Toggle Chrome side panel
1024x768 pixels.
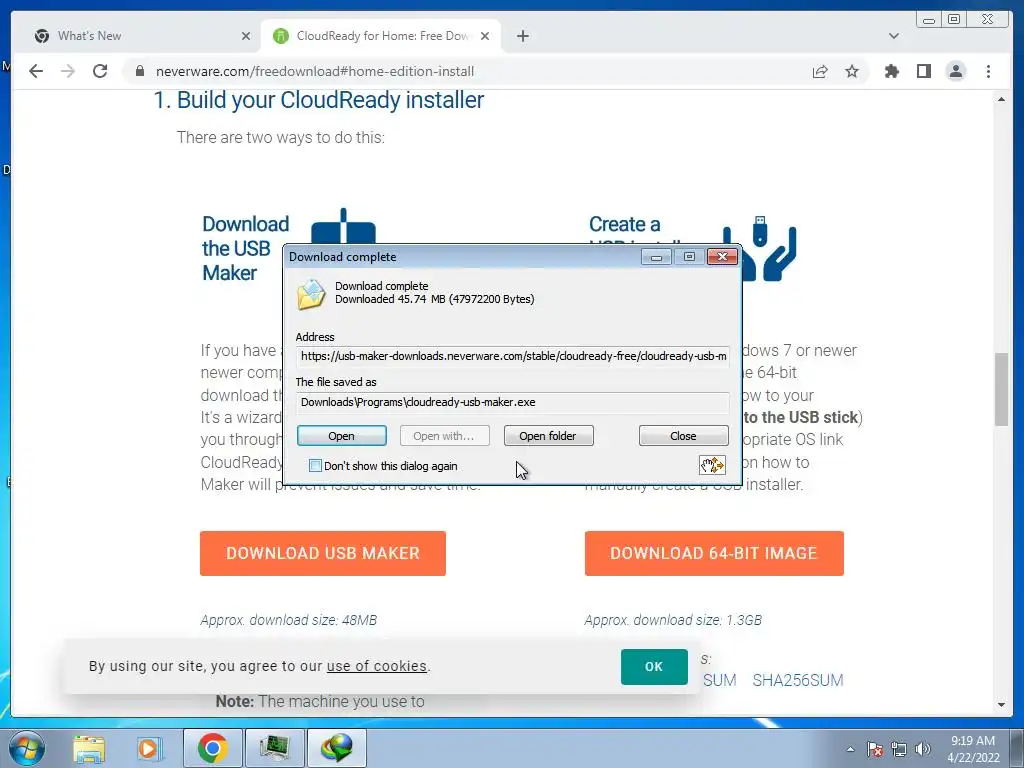[923, 71]
